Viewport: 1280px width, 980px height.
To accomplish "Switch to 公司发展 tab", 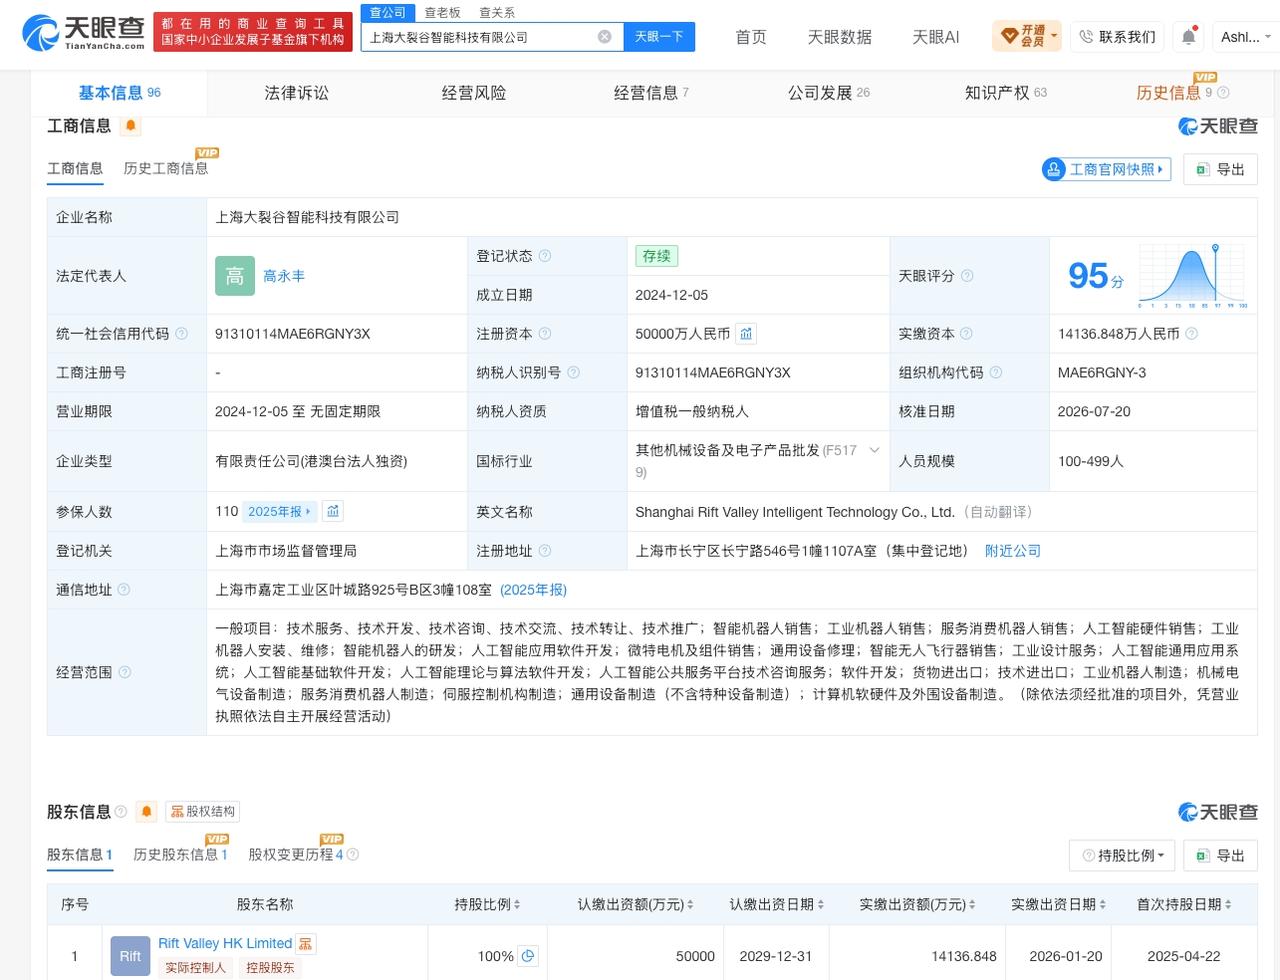I will [x=828, y=93].
